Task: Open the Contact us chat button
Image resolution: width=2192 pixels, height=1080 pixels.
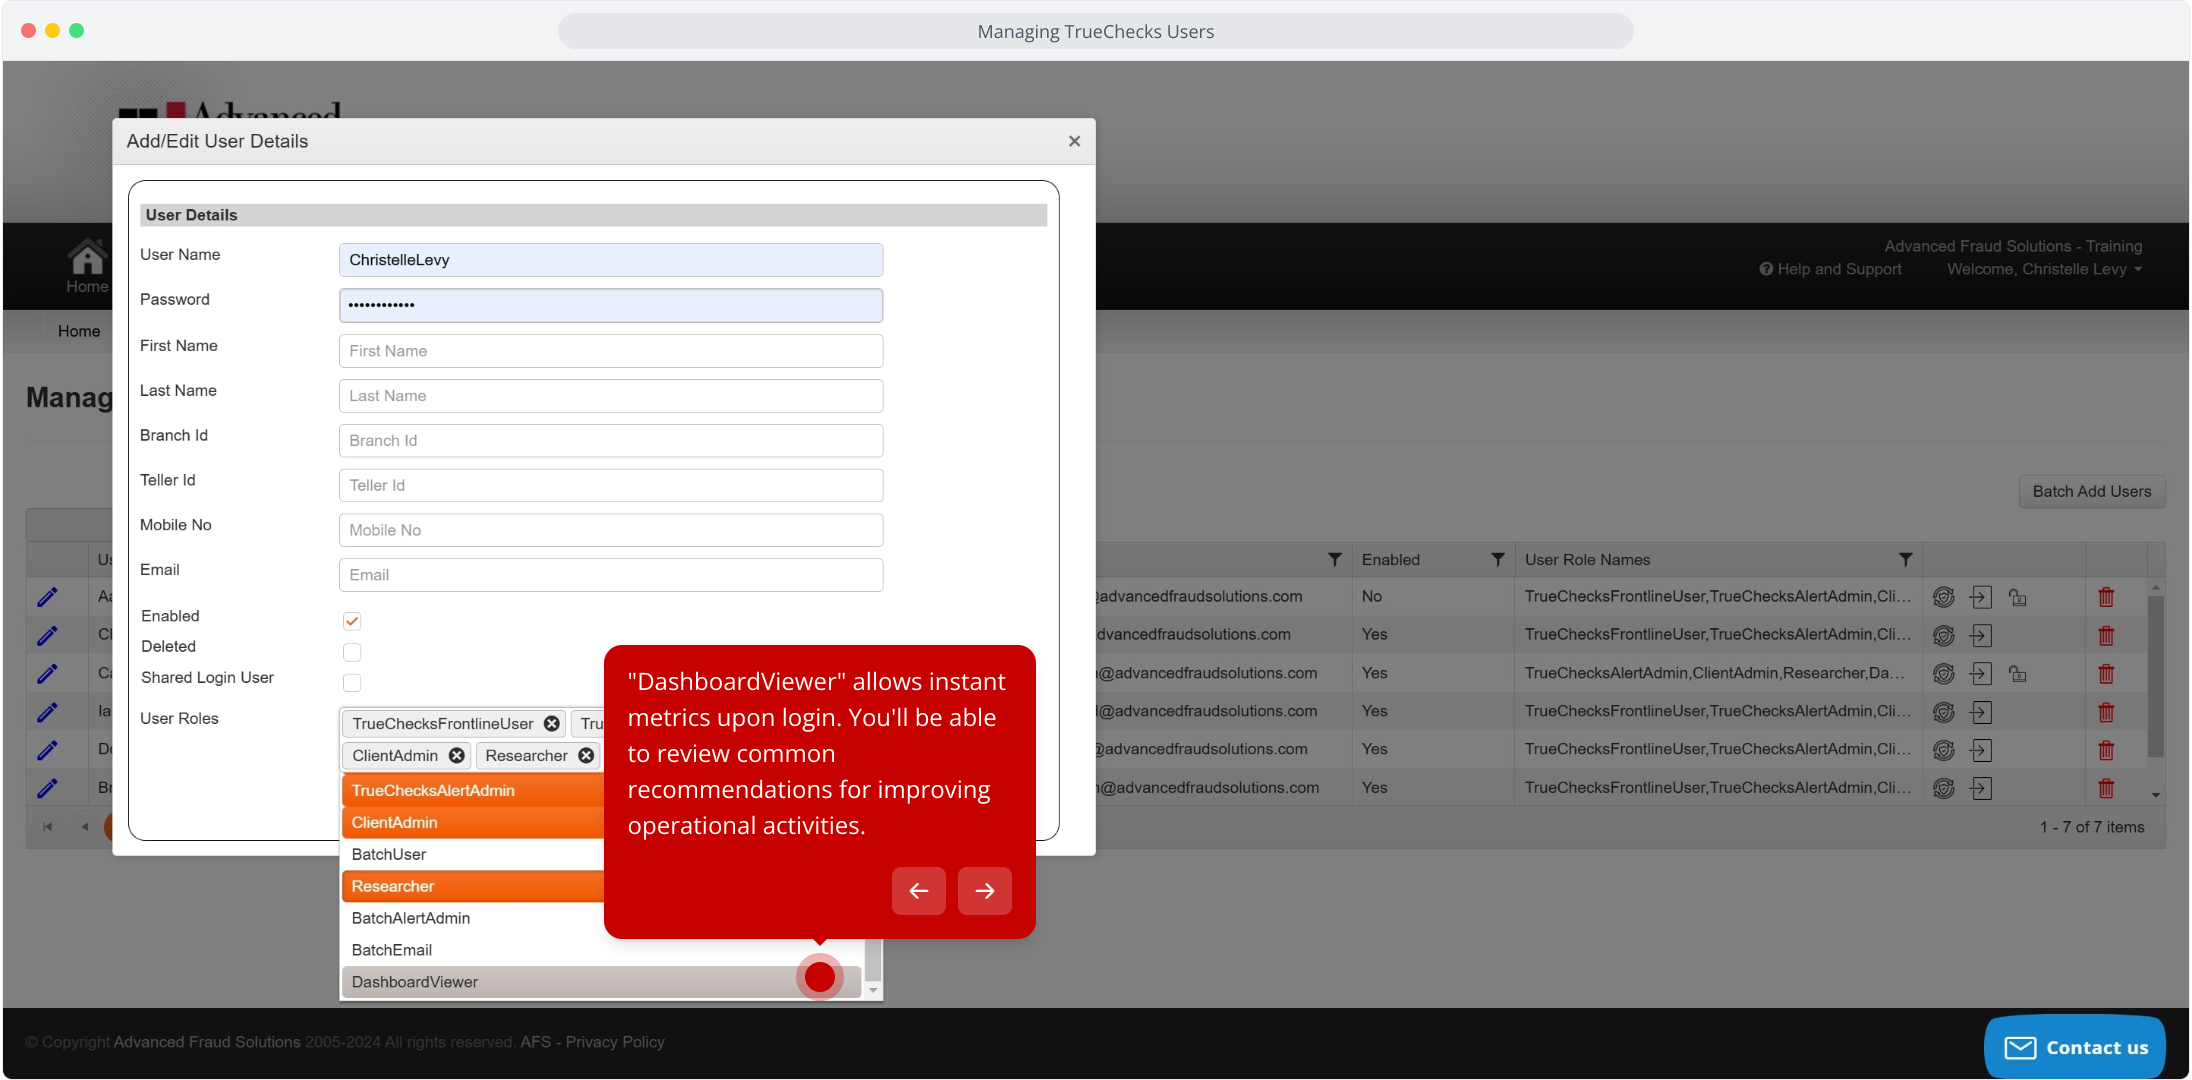Action: 2075,1047
